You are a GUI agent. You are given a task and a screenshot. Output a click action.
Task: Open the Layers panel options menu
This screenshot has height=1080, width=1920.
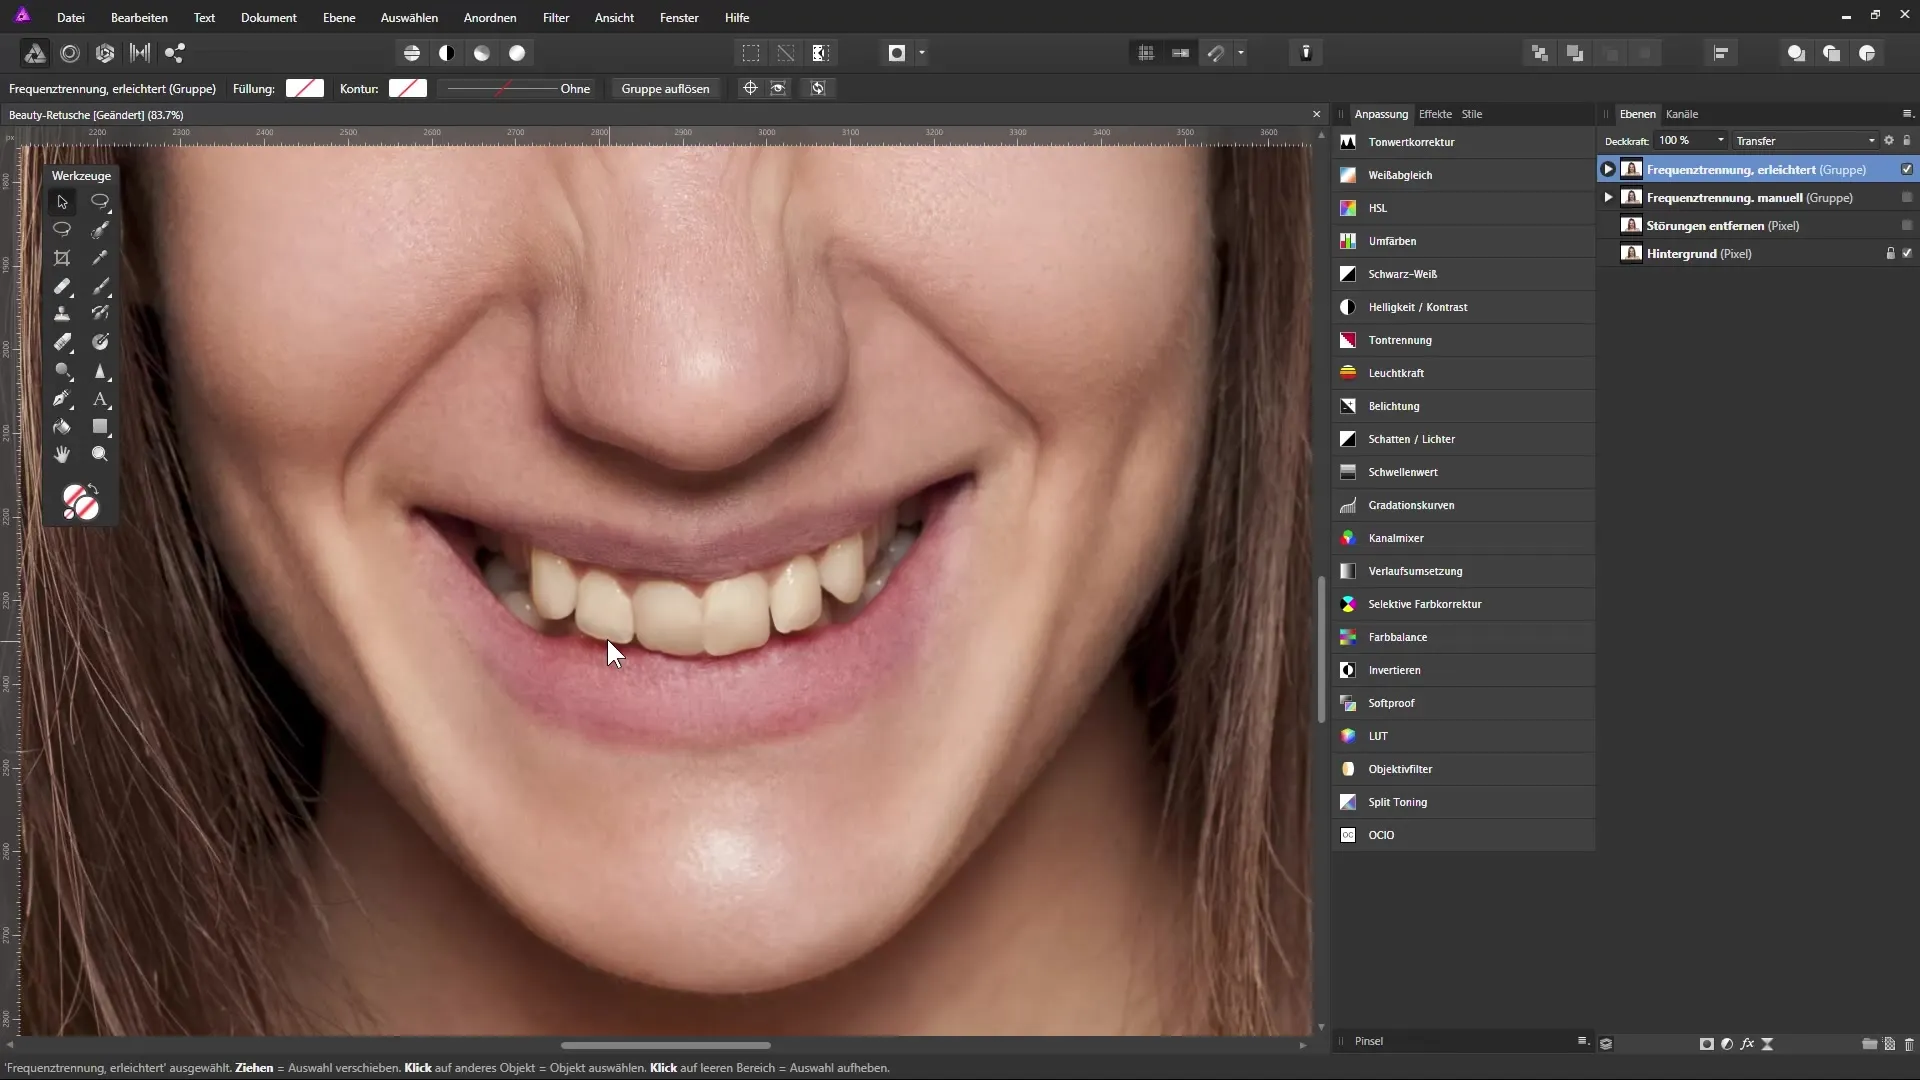pyautogui.click(x=1907, y=113)
